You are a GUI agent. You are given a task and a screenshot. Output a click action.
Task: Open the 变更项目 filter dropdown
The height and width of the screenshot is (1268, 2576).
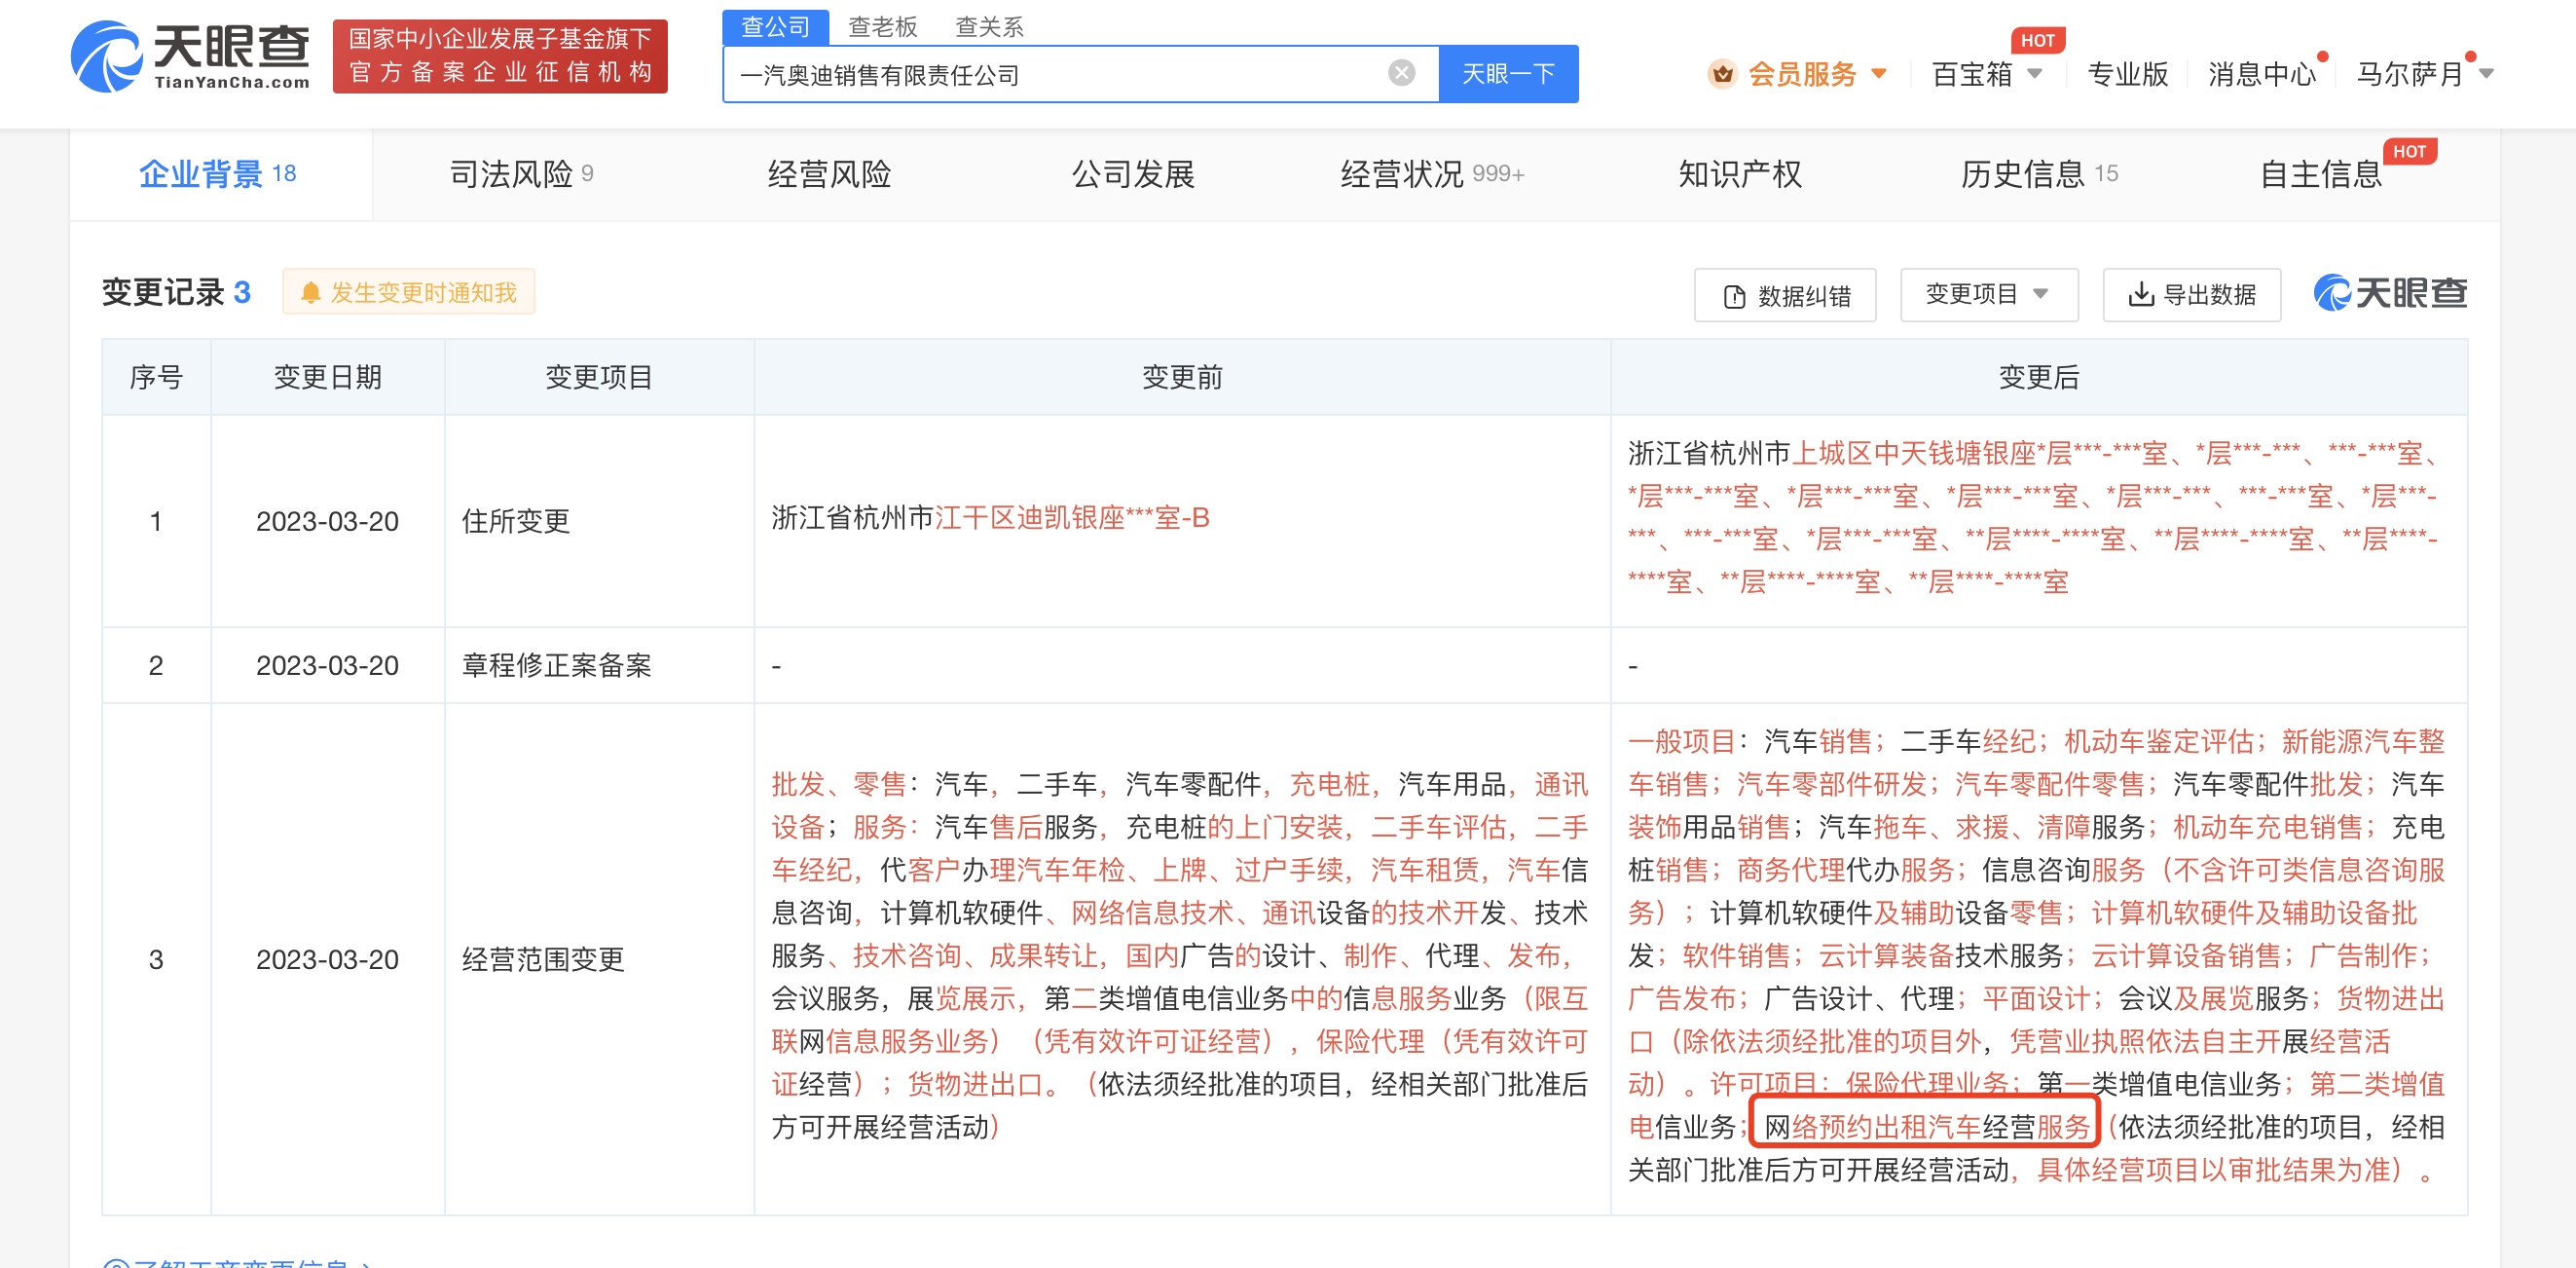point(1988,294)
